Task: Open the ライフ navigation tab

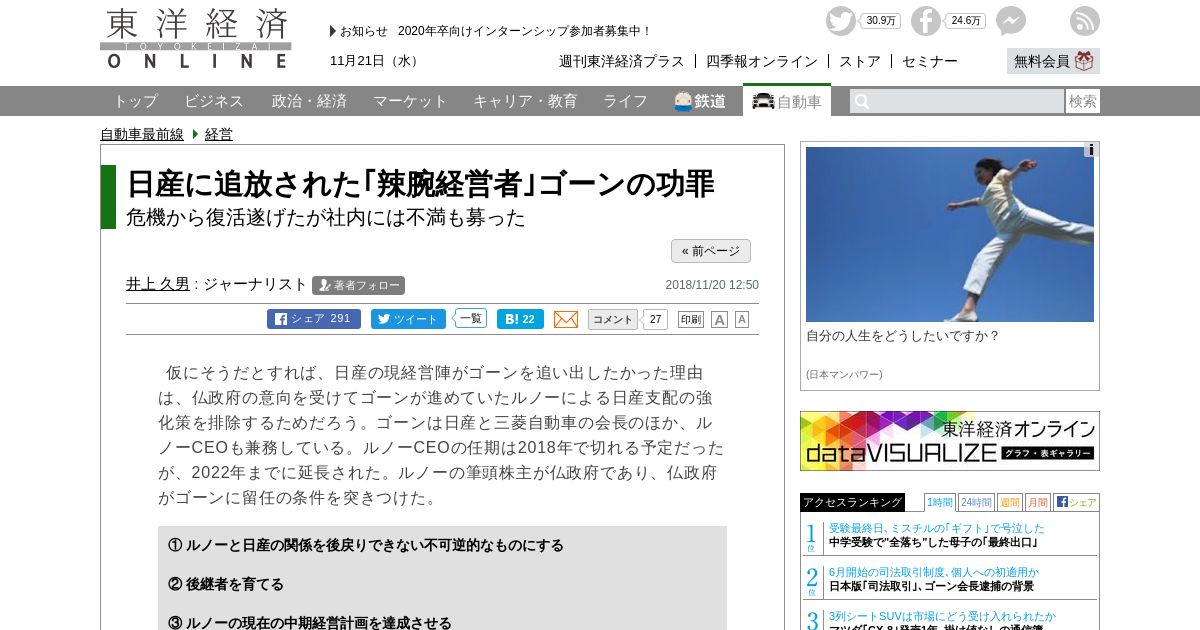Action: coord(625,101)
